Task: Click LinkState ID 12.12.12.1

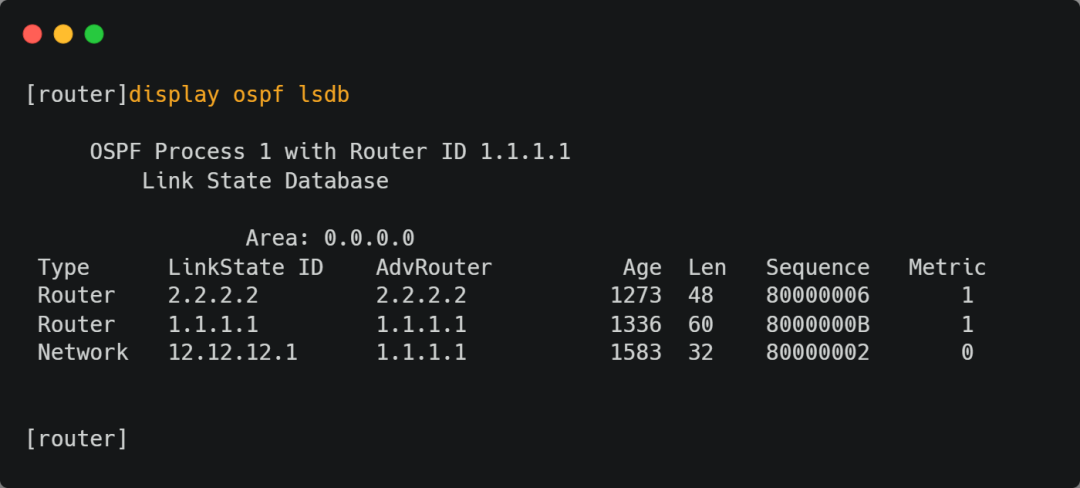Action: point(232,352)
